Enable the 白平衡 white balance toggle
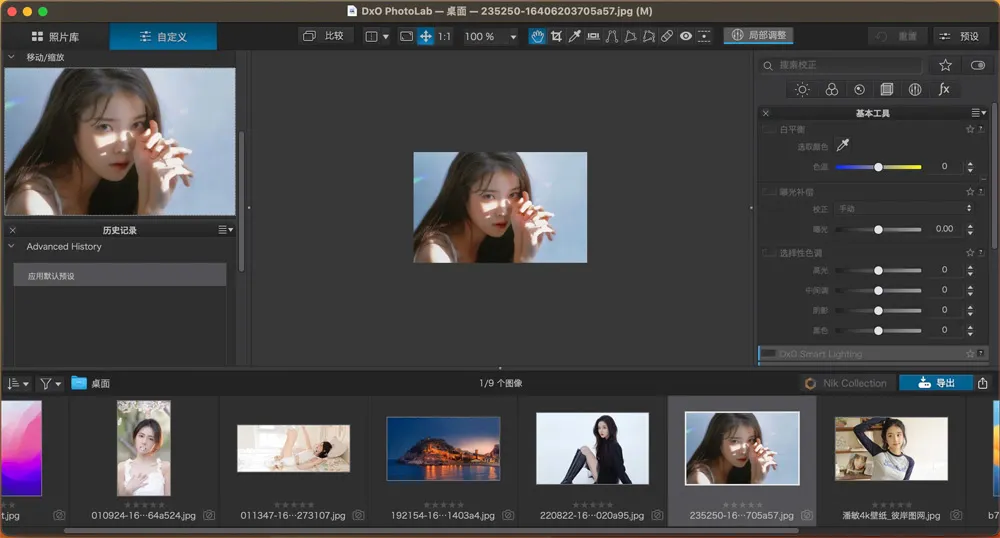1000x538 pixels. click(768, 129)
